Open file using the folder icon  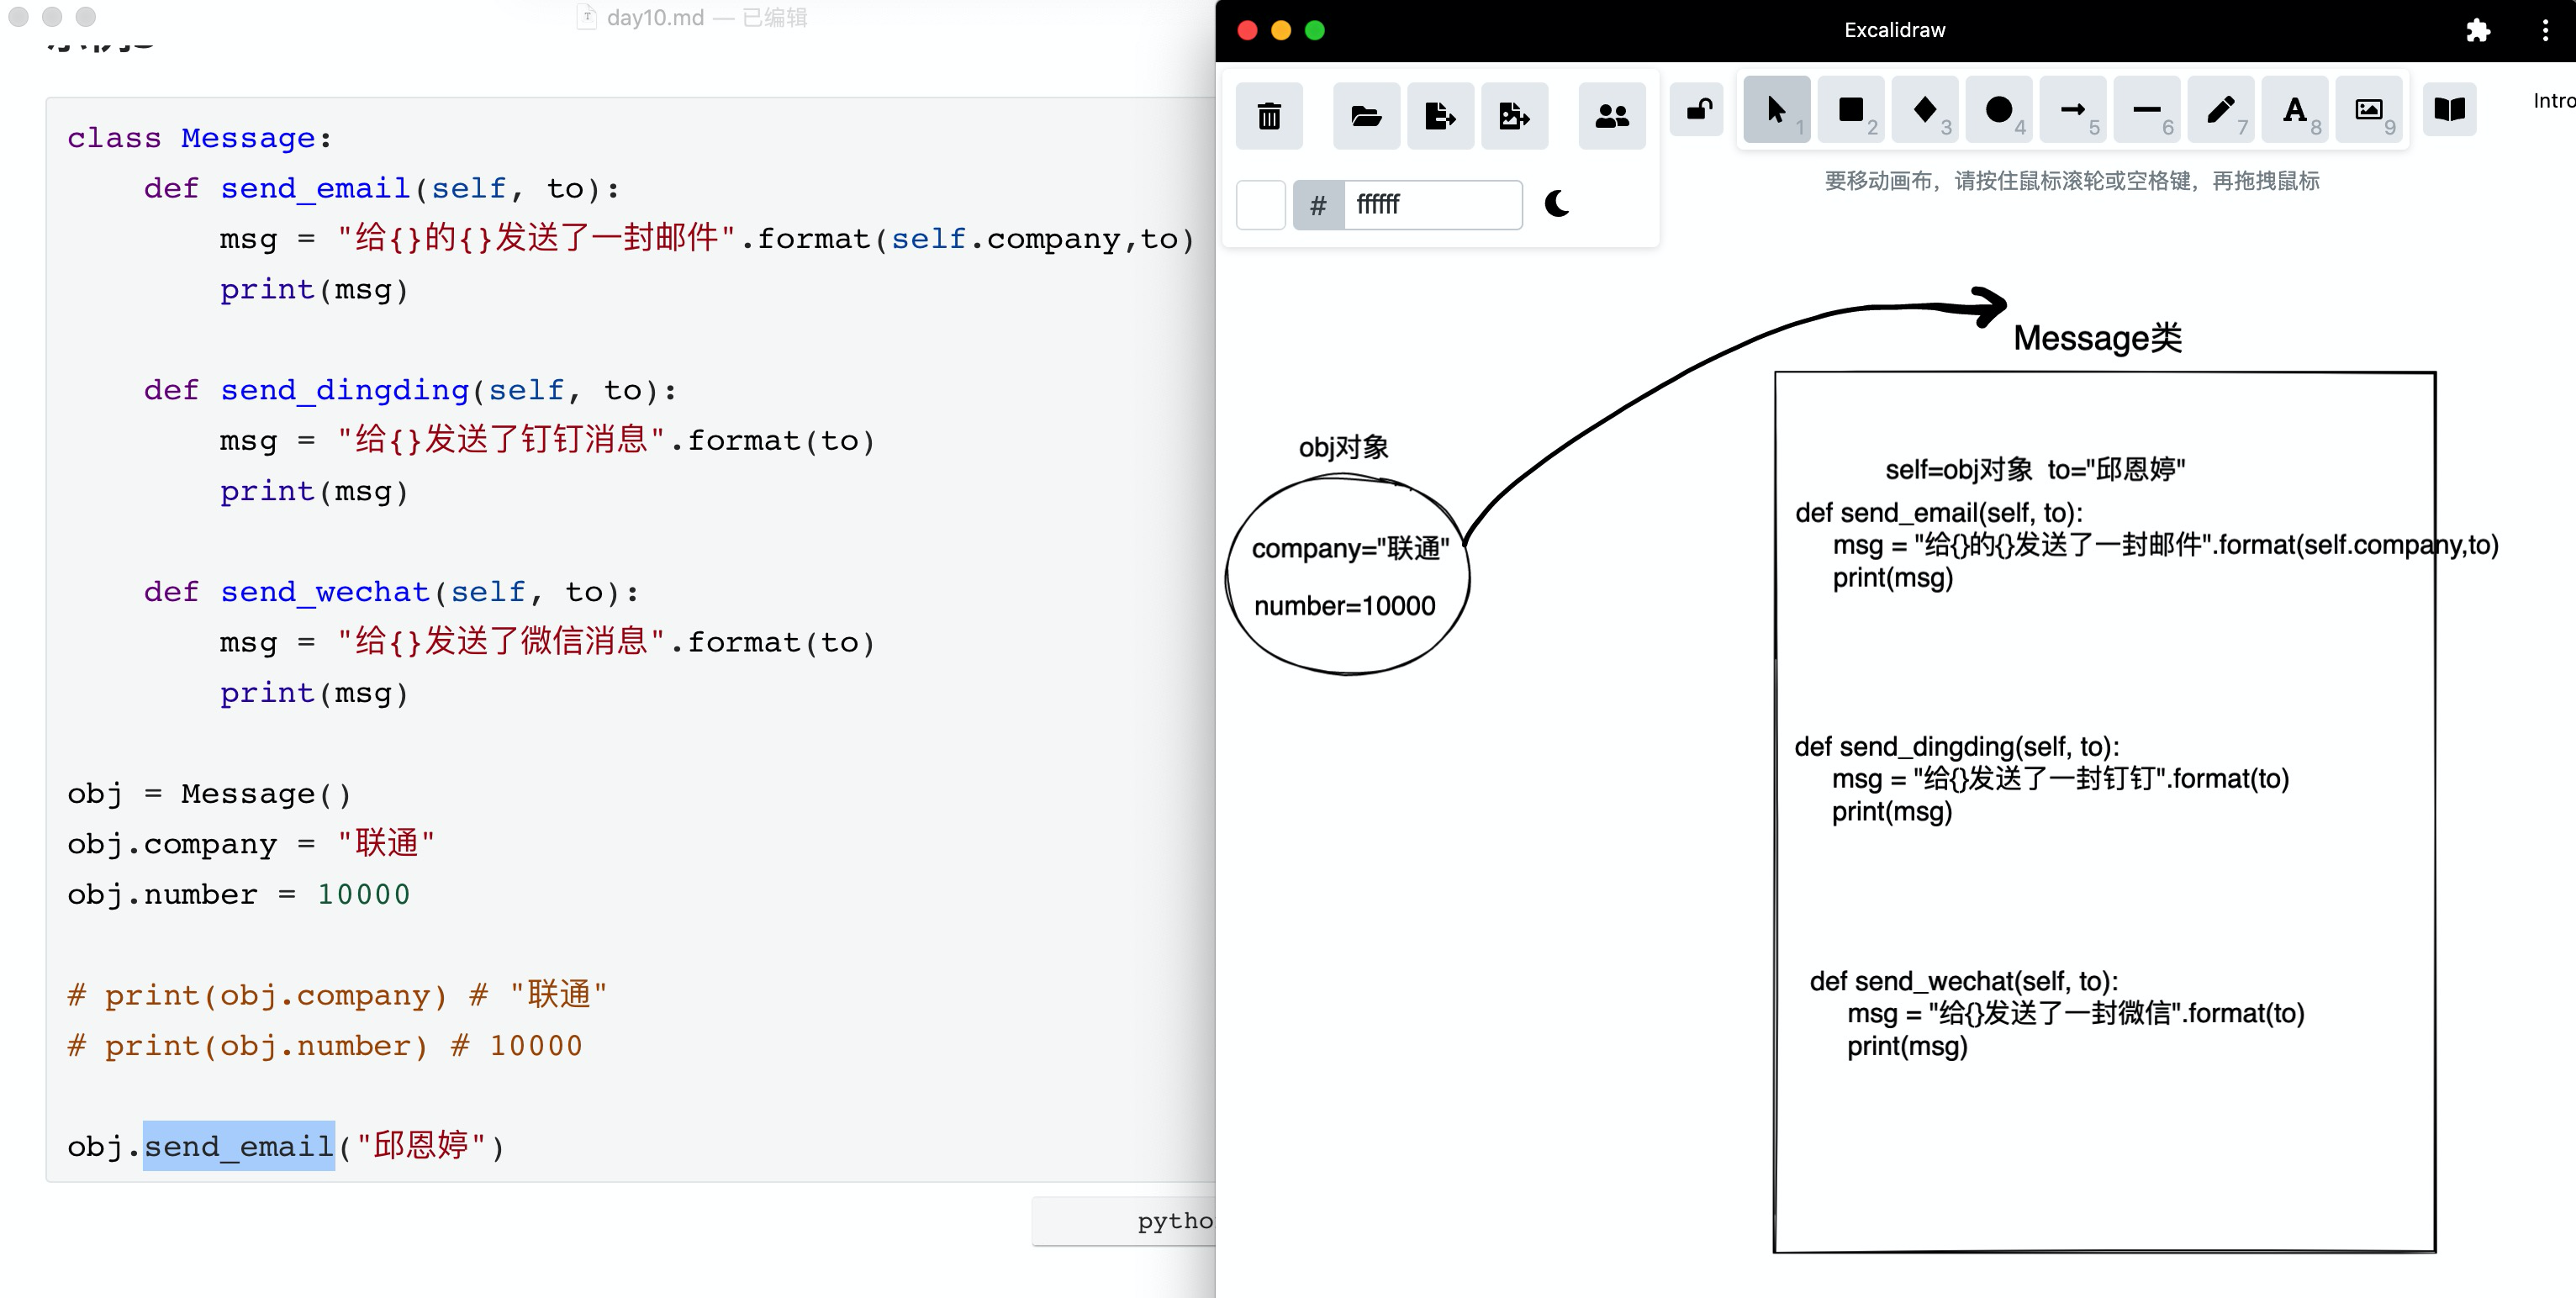pyautogui.click(x=1366, y=116)
